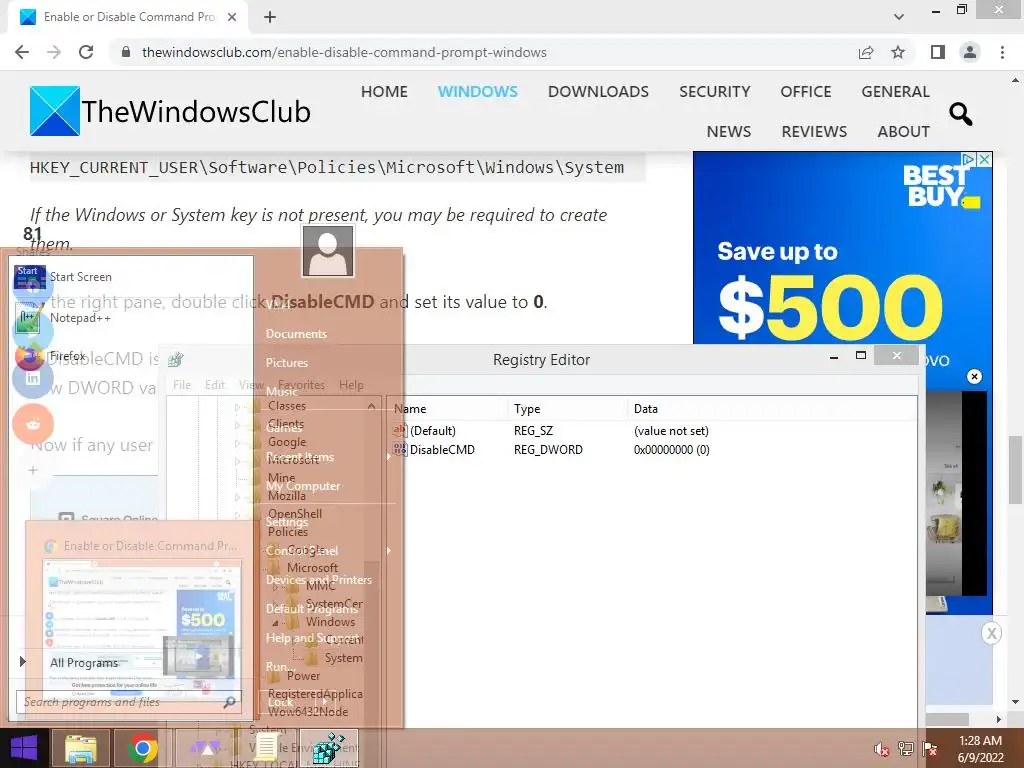This screenshot has width=1024, height=768.
Task: View site info via the lock icon
Action: point(127,52)
